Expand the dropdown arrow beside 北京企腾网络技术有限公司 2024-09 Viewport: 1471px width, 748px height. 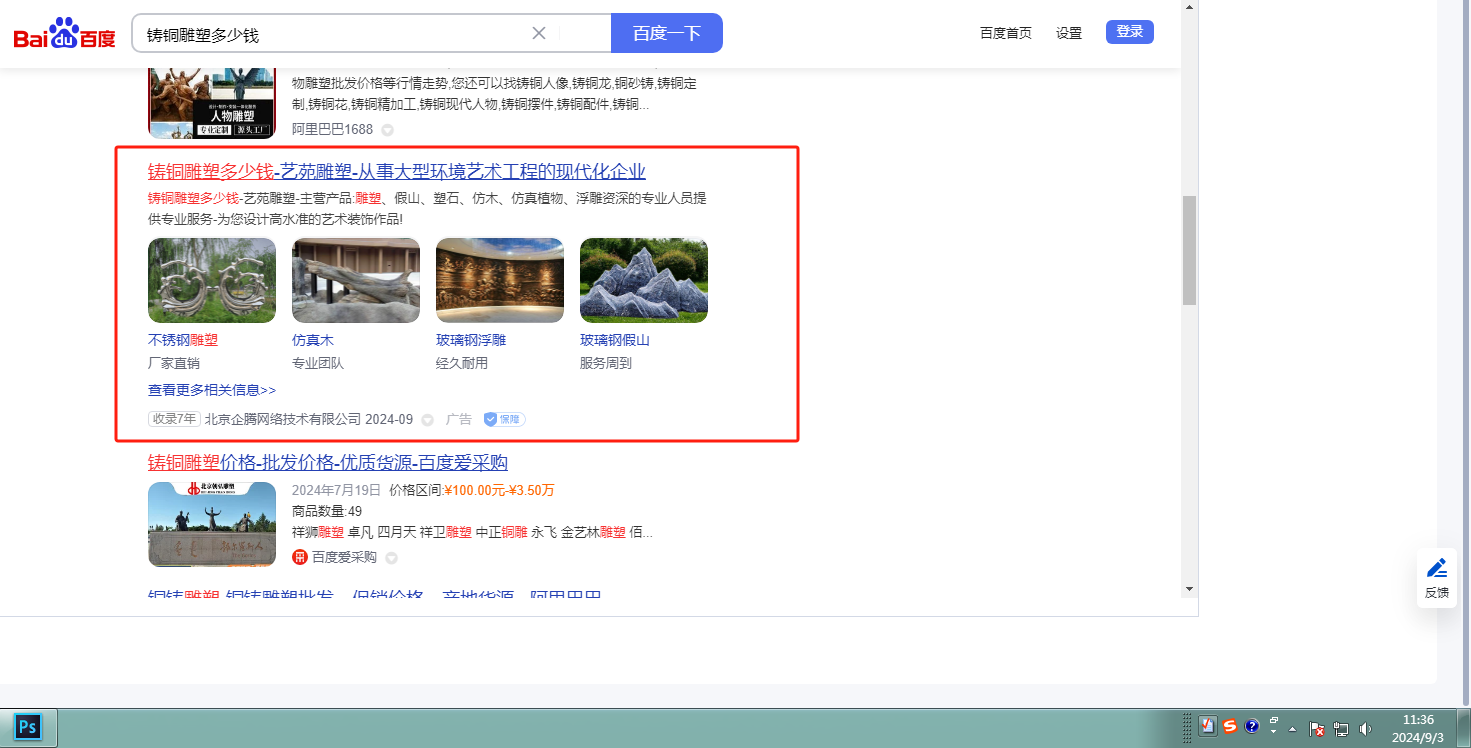point(428,420)
